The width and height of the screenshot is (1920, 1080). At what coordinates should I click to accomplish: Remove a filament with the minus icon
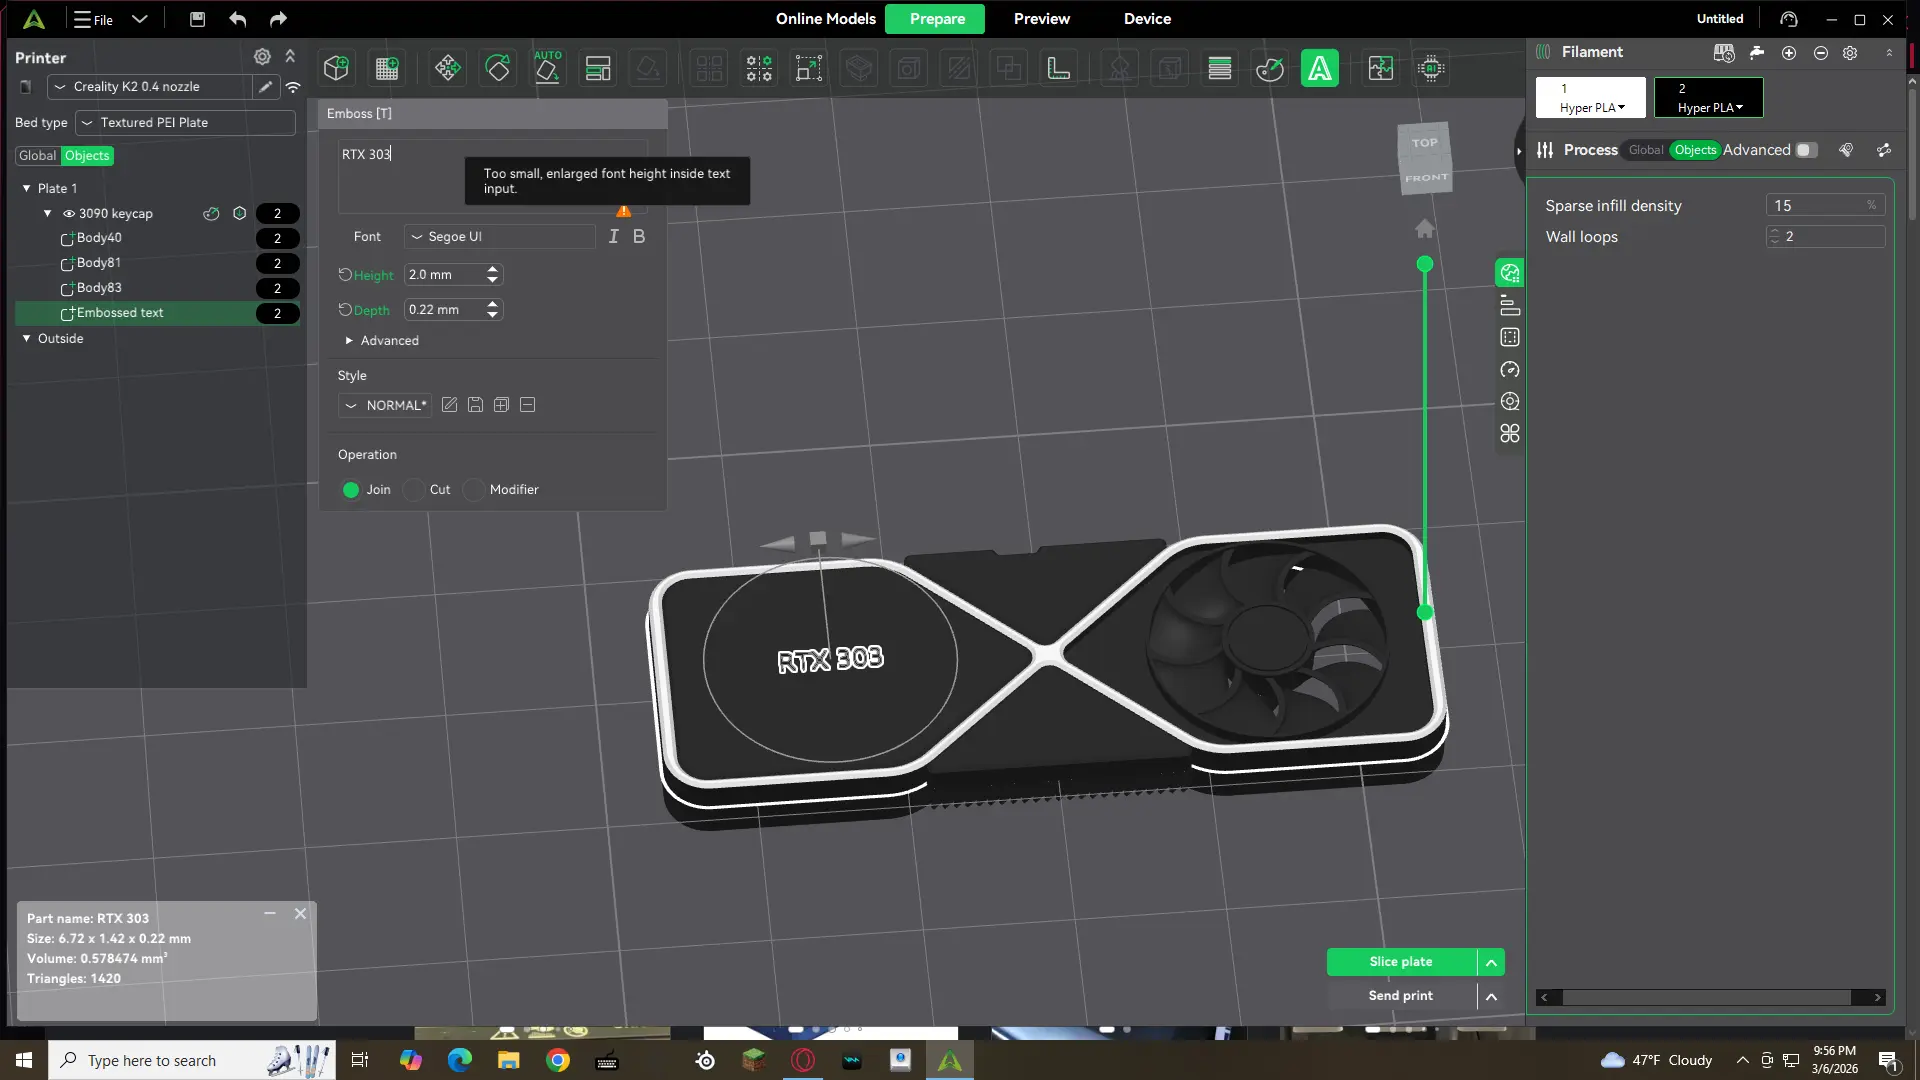point(1821,52)
